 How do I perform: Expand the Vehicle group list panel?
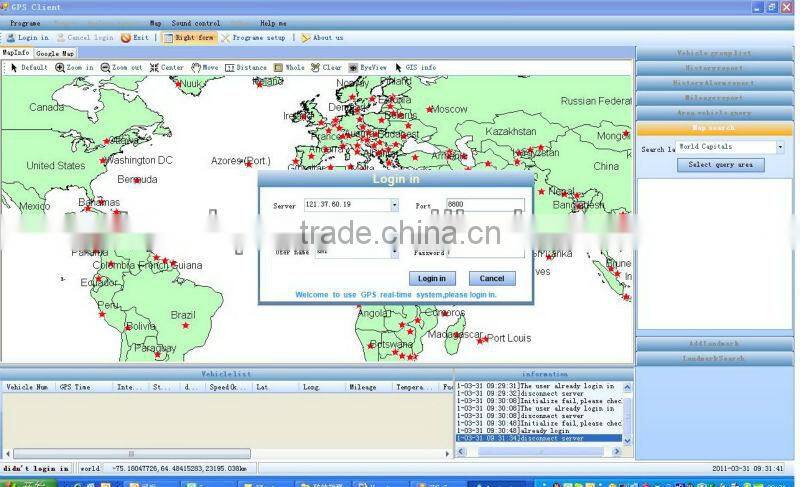[x=714, y=53]
